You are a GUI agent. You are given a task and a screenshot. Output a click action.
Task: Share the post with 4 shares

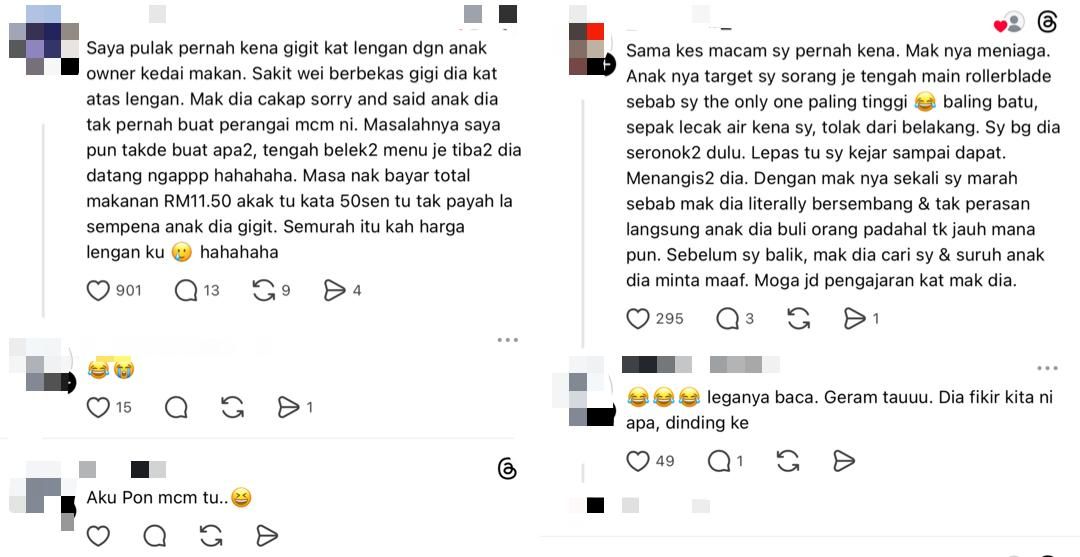point(335,291)
